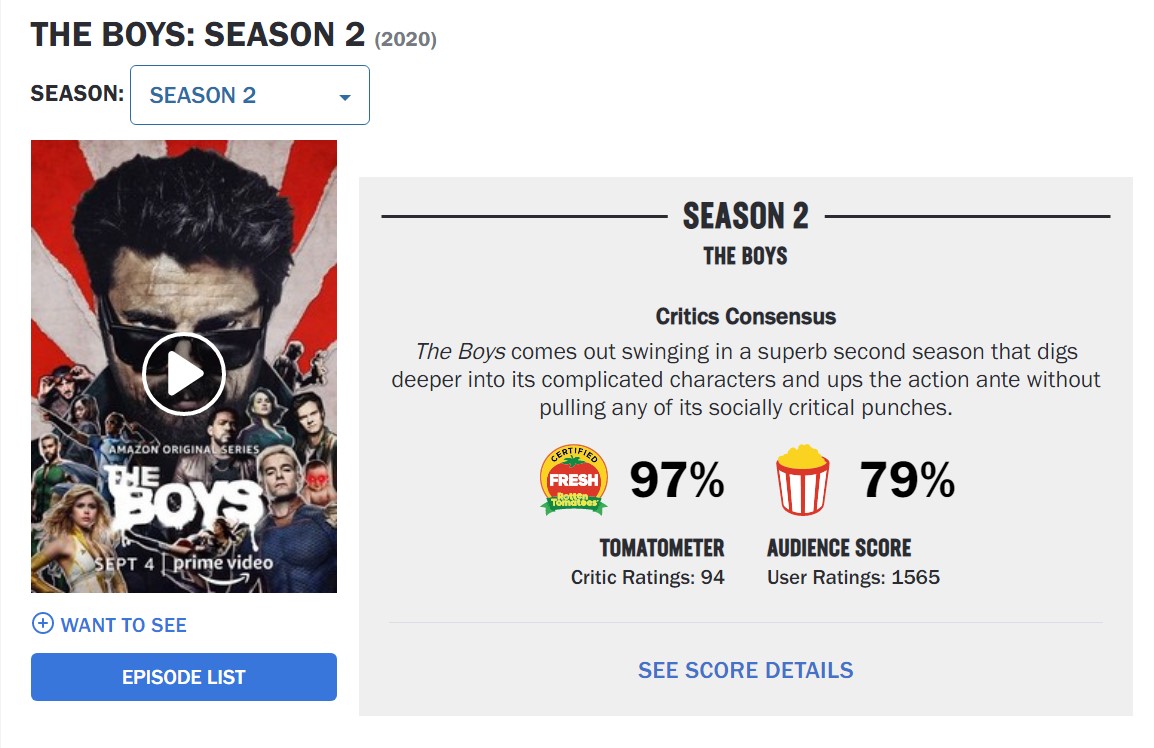Click See Score Details link

point(746,670)
